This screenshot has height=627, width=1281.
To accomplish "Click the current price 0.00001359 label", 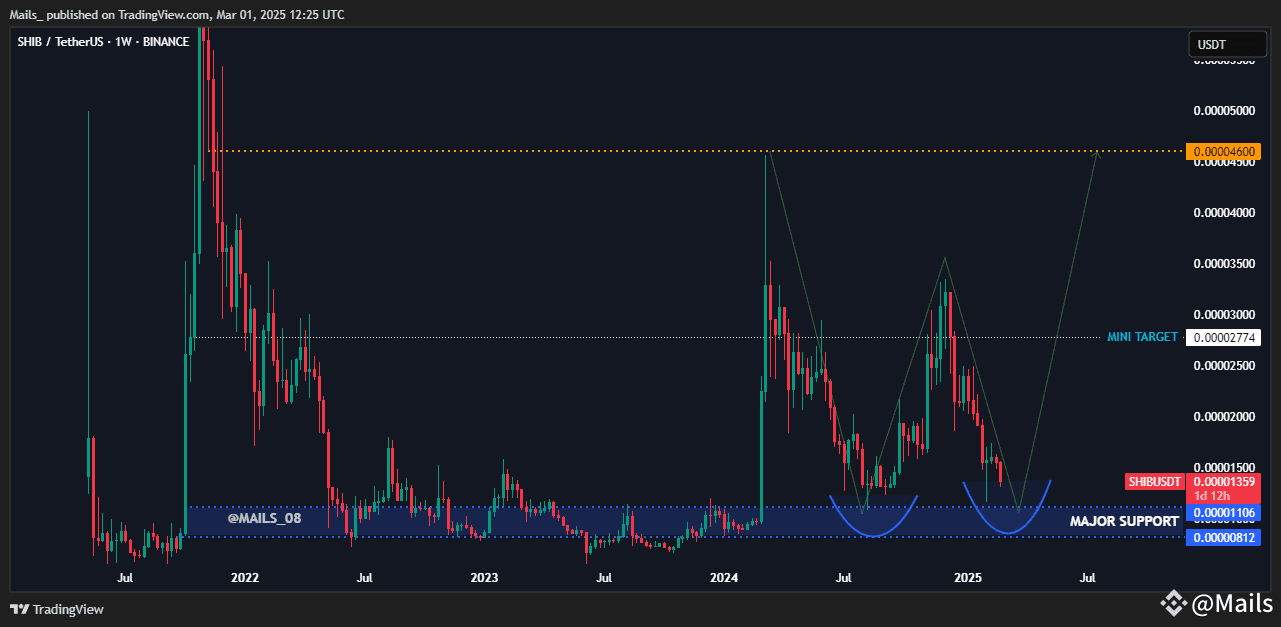I will (x=1223, y=481).
